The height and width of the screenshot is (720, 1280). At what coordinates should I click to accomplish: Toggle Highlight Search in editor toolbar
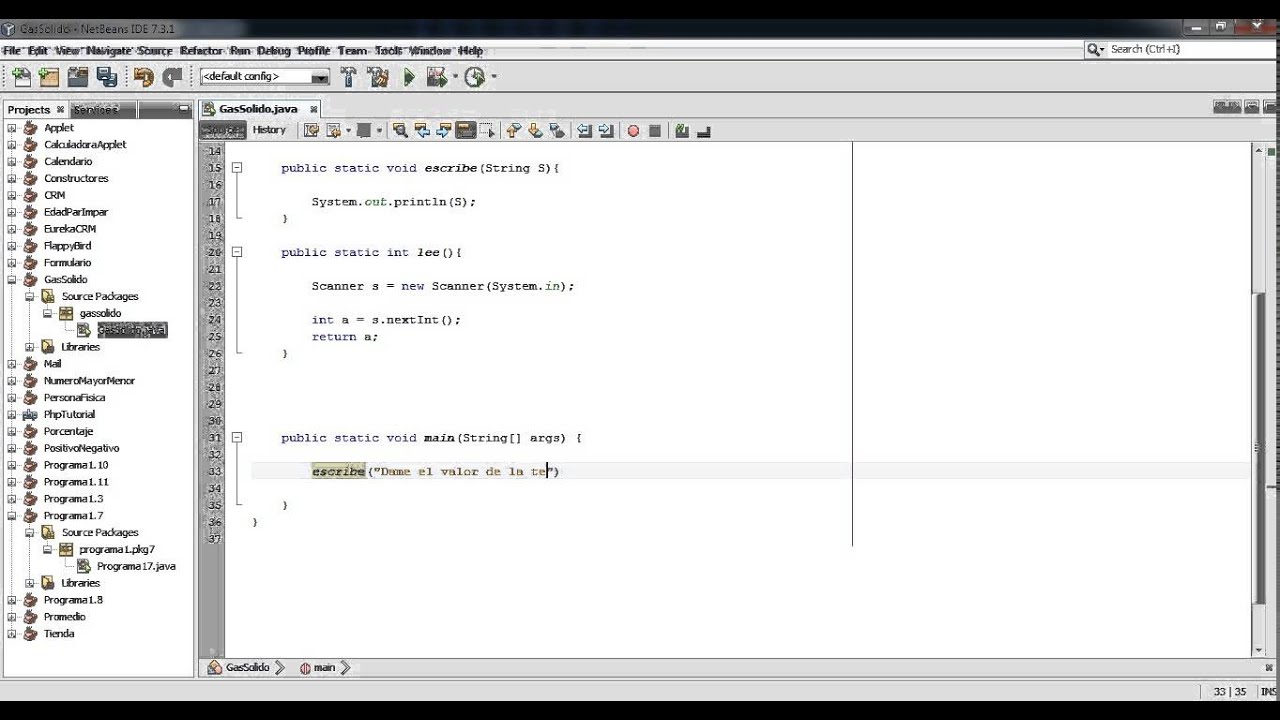point(465,130)
